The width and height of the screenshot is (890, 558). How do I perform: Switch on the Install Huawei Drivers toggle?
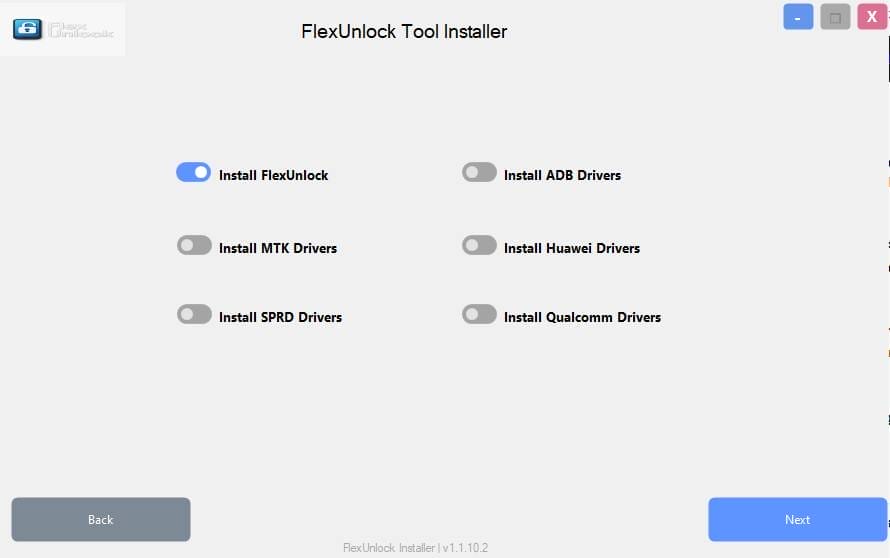pos(479,246)
